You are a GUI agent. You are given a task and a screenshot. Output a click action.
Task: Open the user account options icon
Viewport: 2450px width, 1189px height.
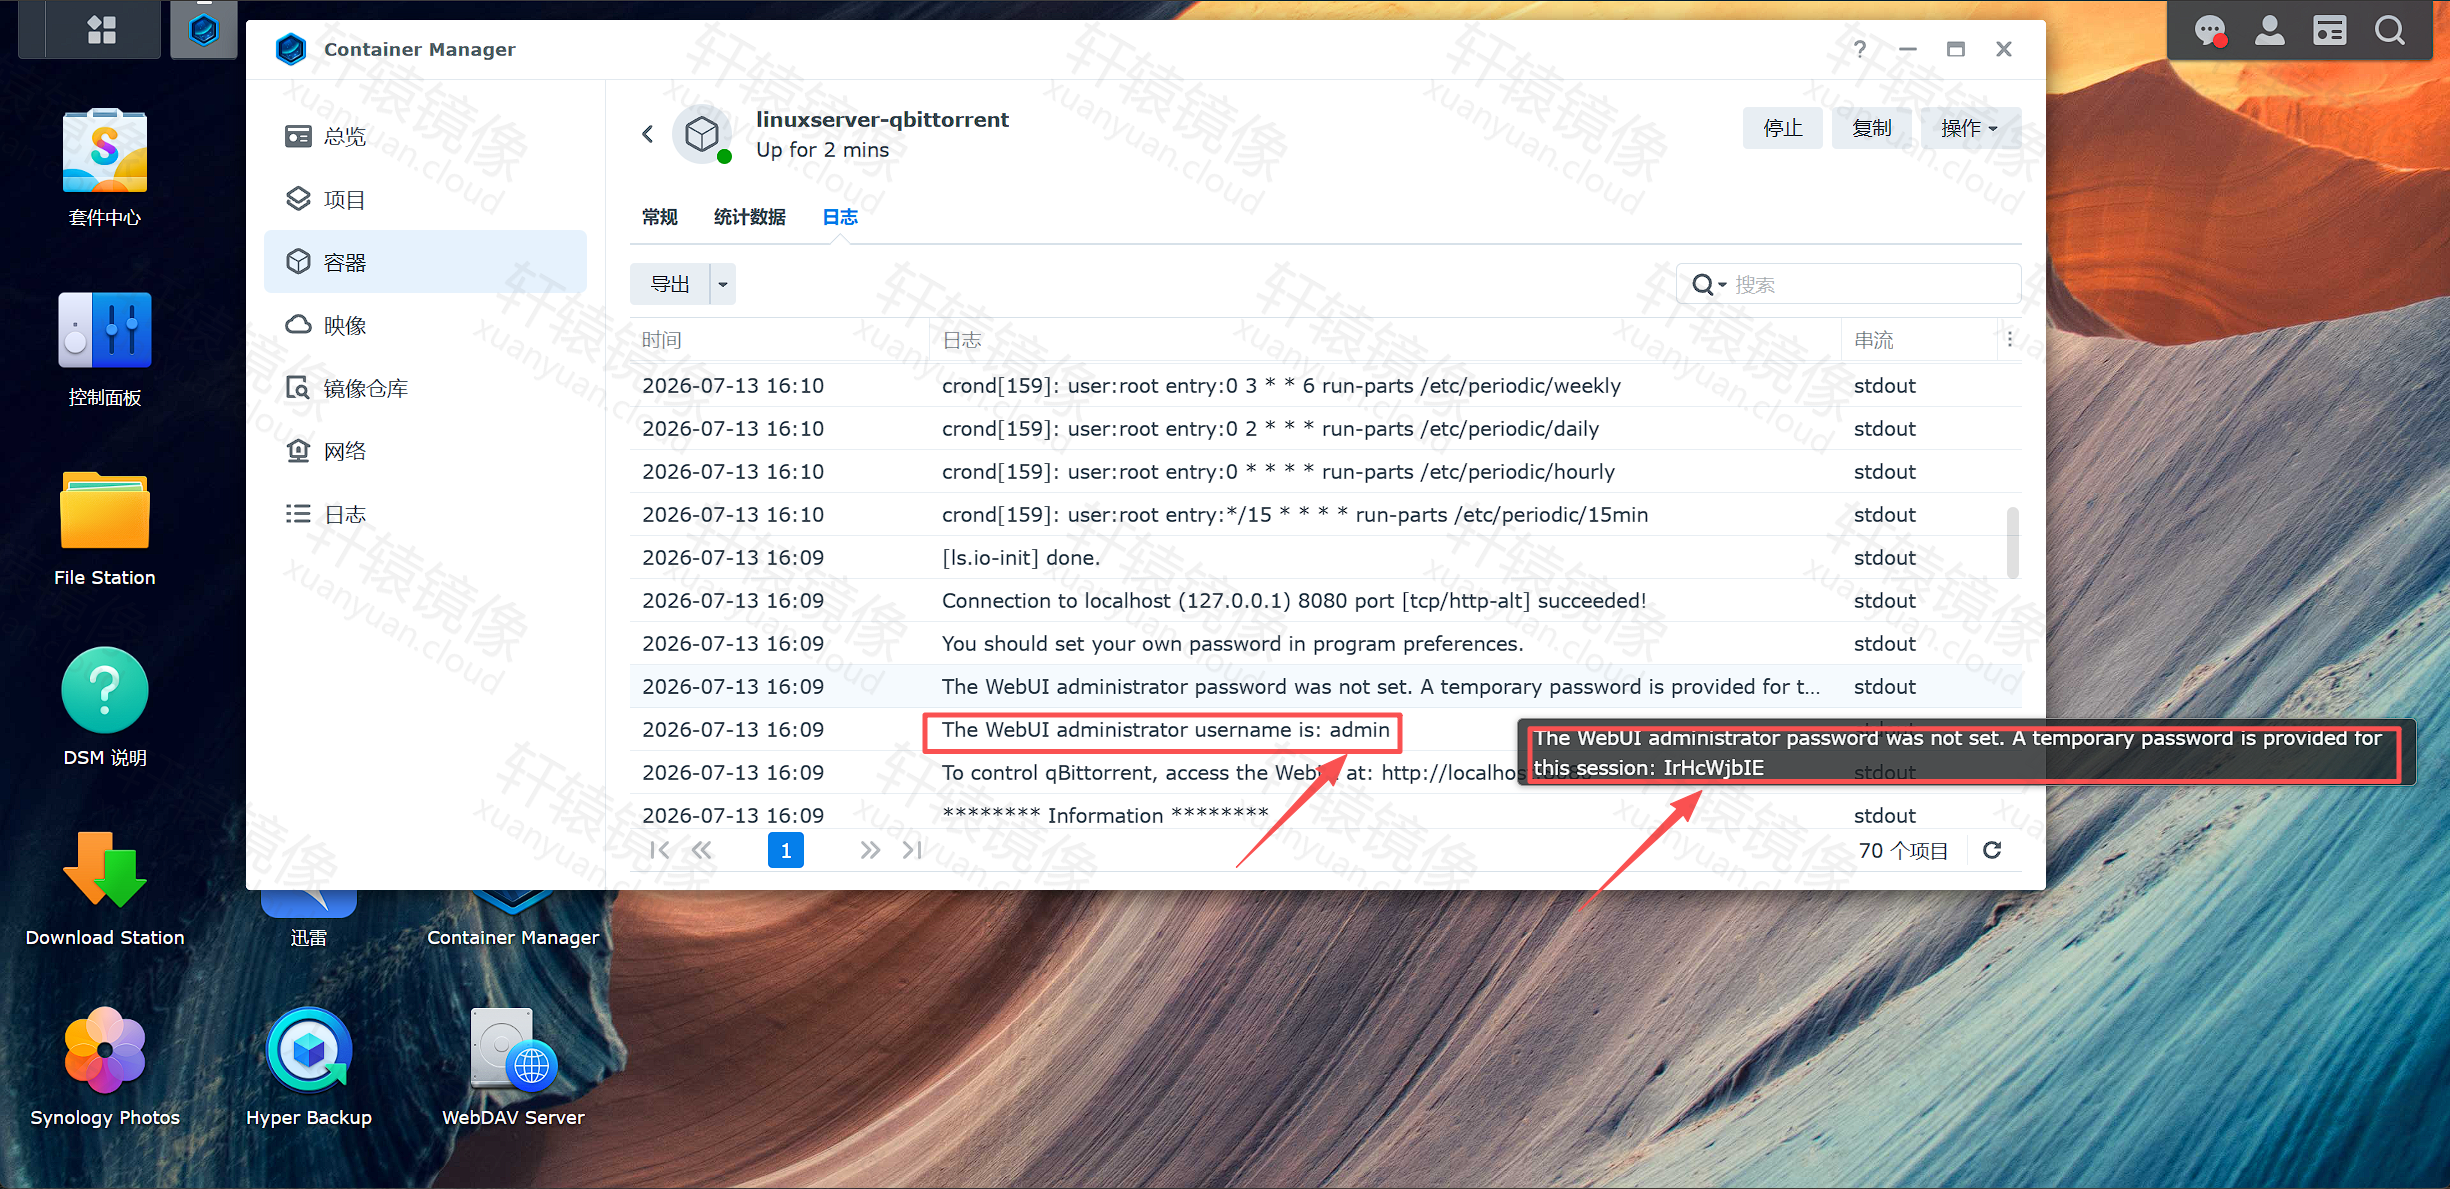coord(2270,31)
